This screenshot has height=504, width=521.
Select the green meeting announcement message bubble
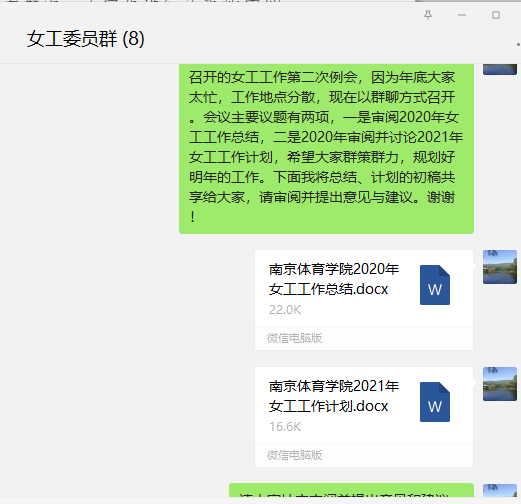pos(326,148)
